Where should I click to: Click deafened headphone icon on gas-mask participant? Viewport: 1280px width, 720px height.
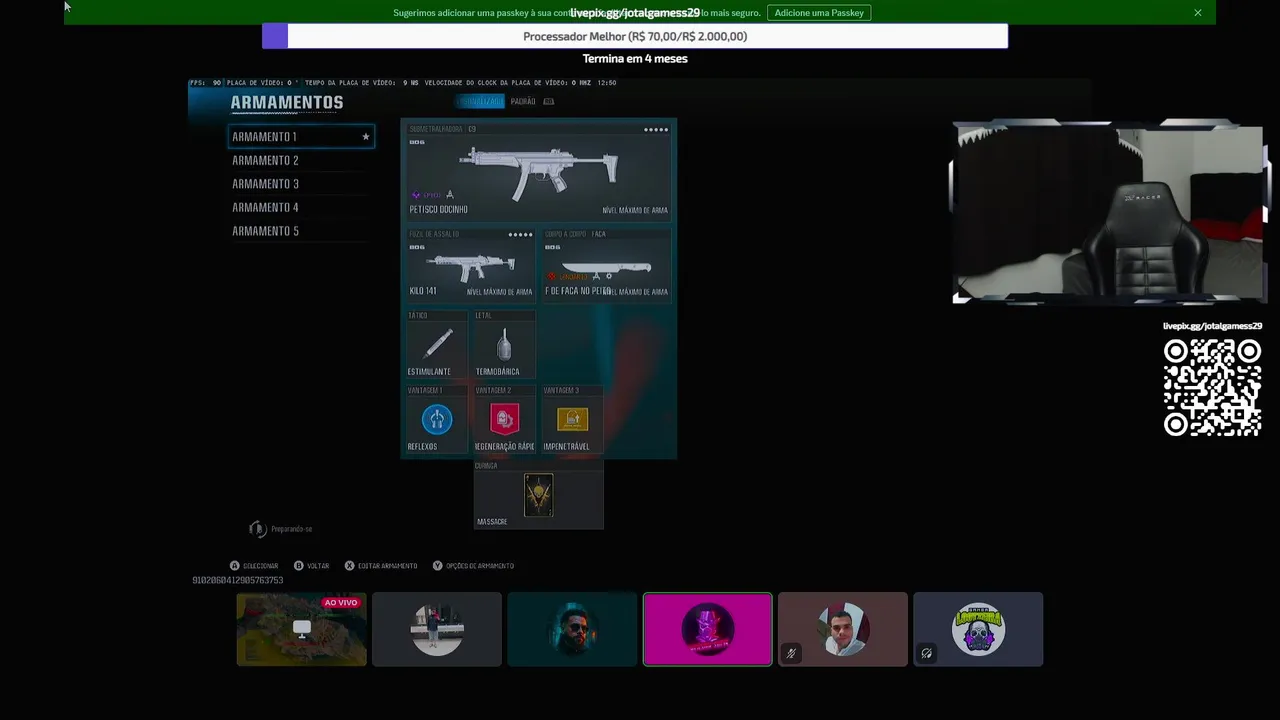[x=926, y=654]
